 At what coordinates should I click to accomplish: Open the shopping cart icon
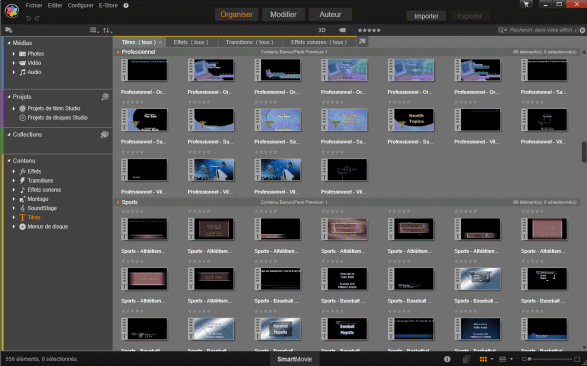tap(526, 4)
